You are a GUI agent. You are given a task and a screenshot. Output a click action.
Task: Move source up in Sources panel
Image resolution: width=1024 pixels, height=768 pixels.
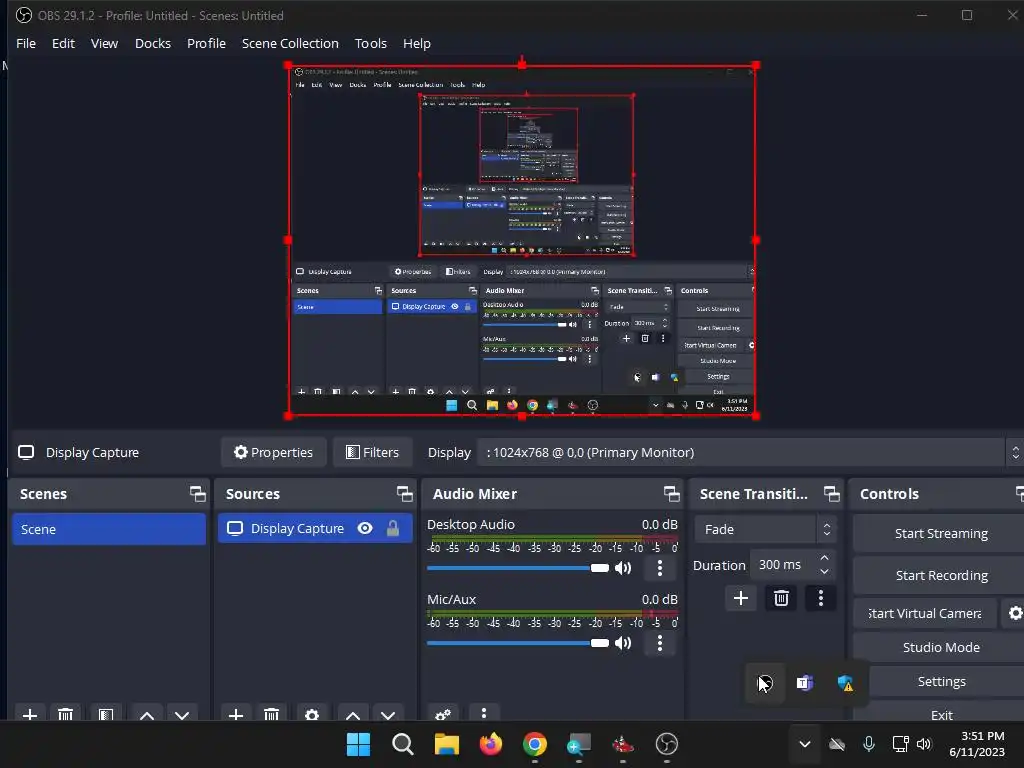click(353, 714)
